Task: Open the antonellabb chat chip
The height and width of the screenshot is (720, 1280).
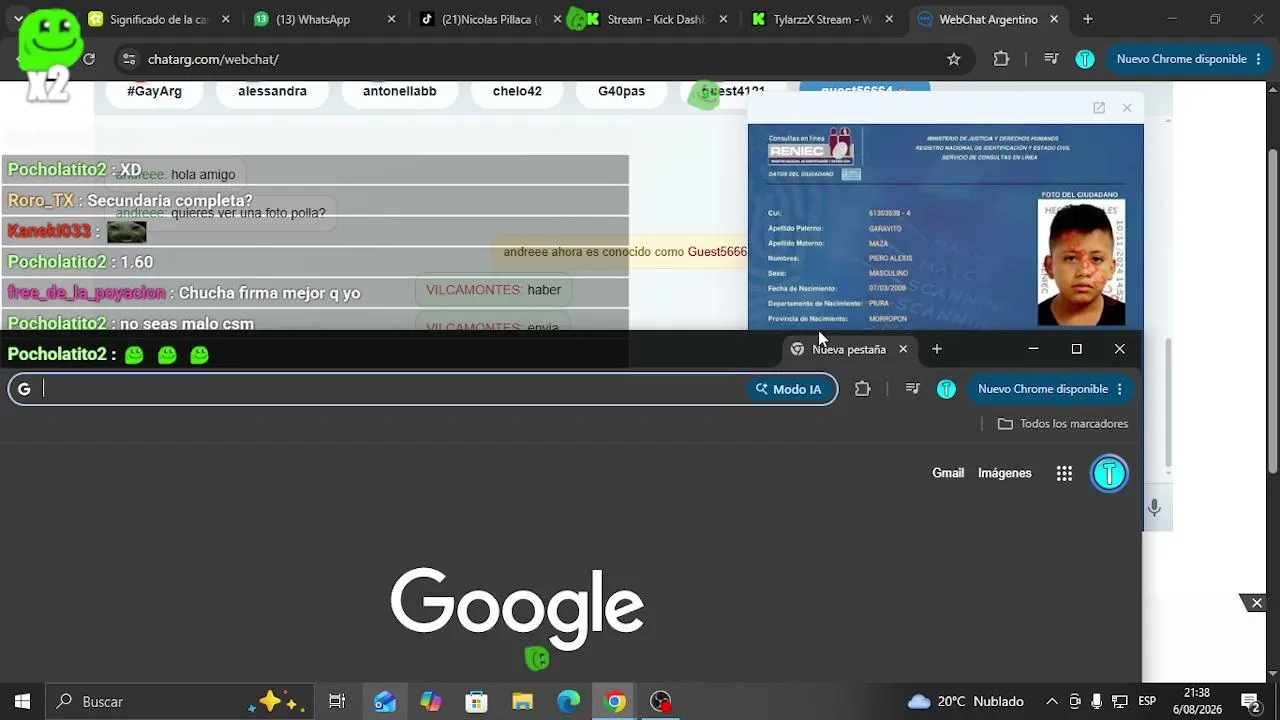Action: (399, 91)
